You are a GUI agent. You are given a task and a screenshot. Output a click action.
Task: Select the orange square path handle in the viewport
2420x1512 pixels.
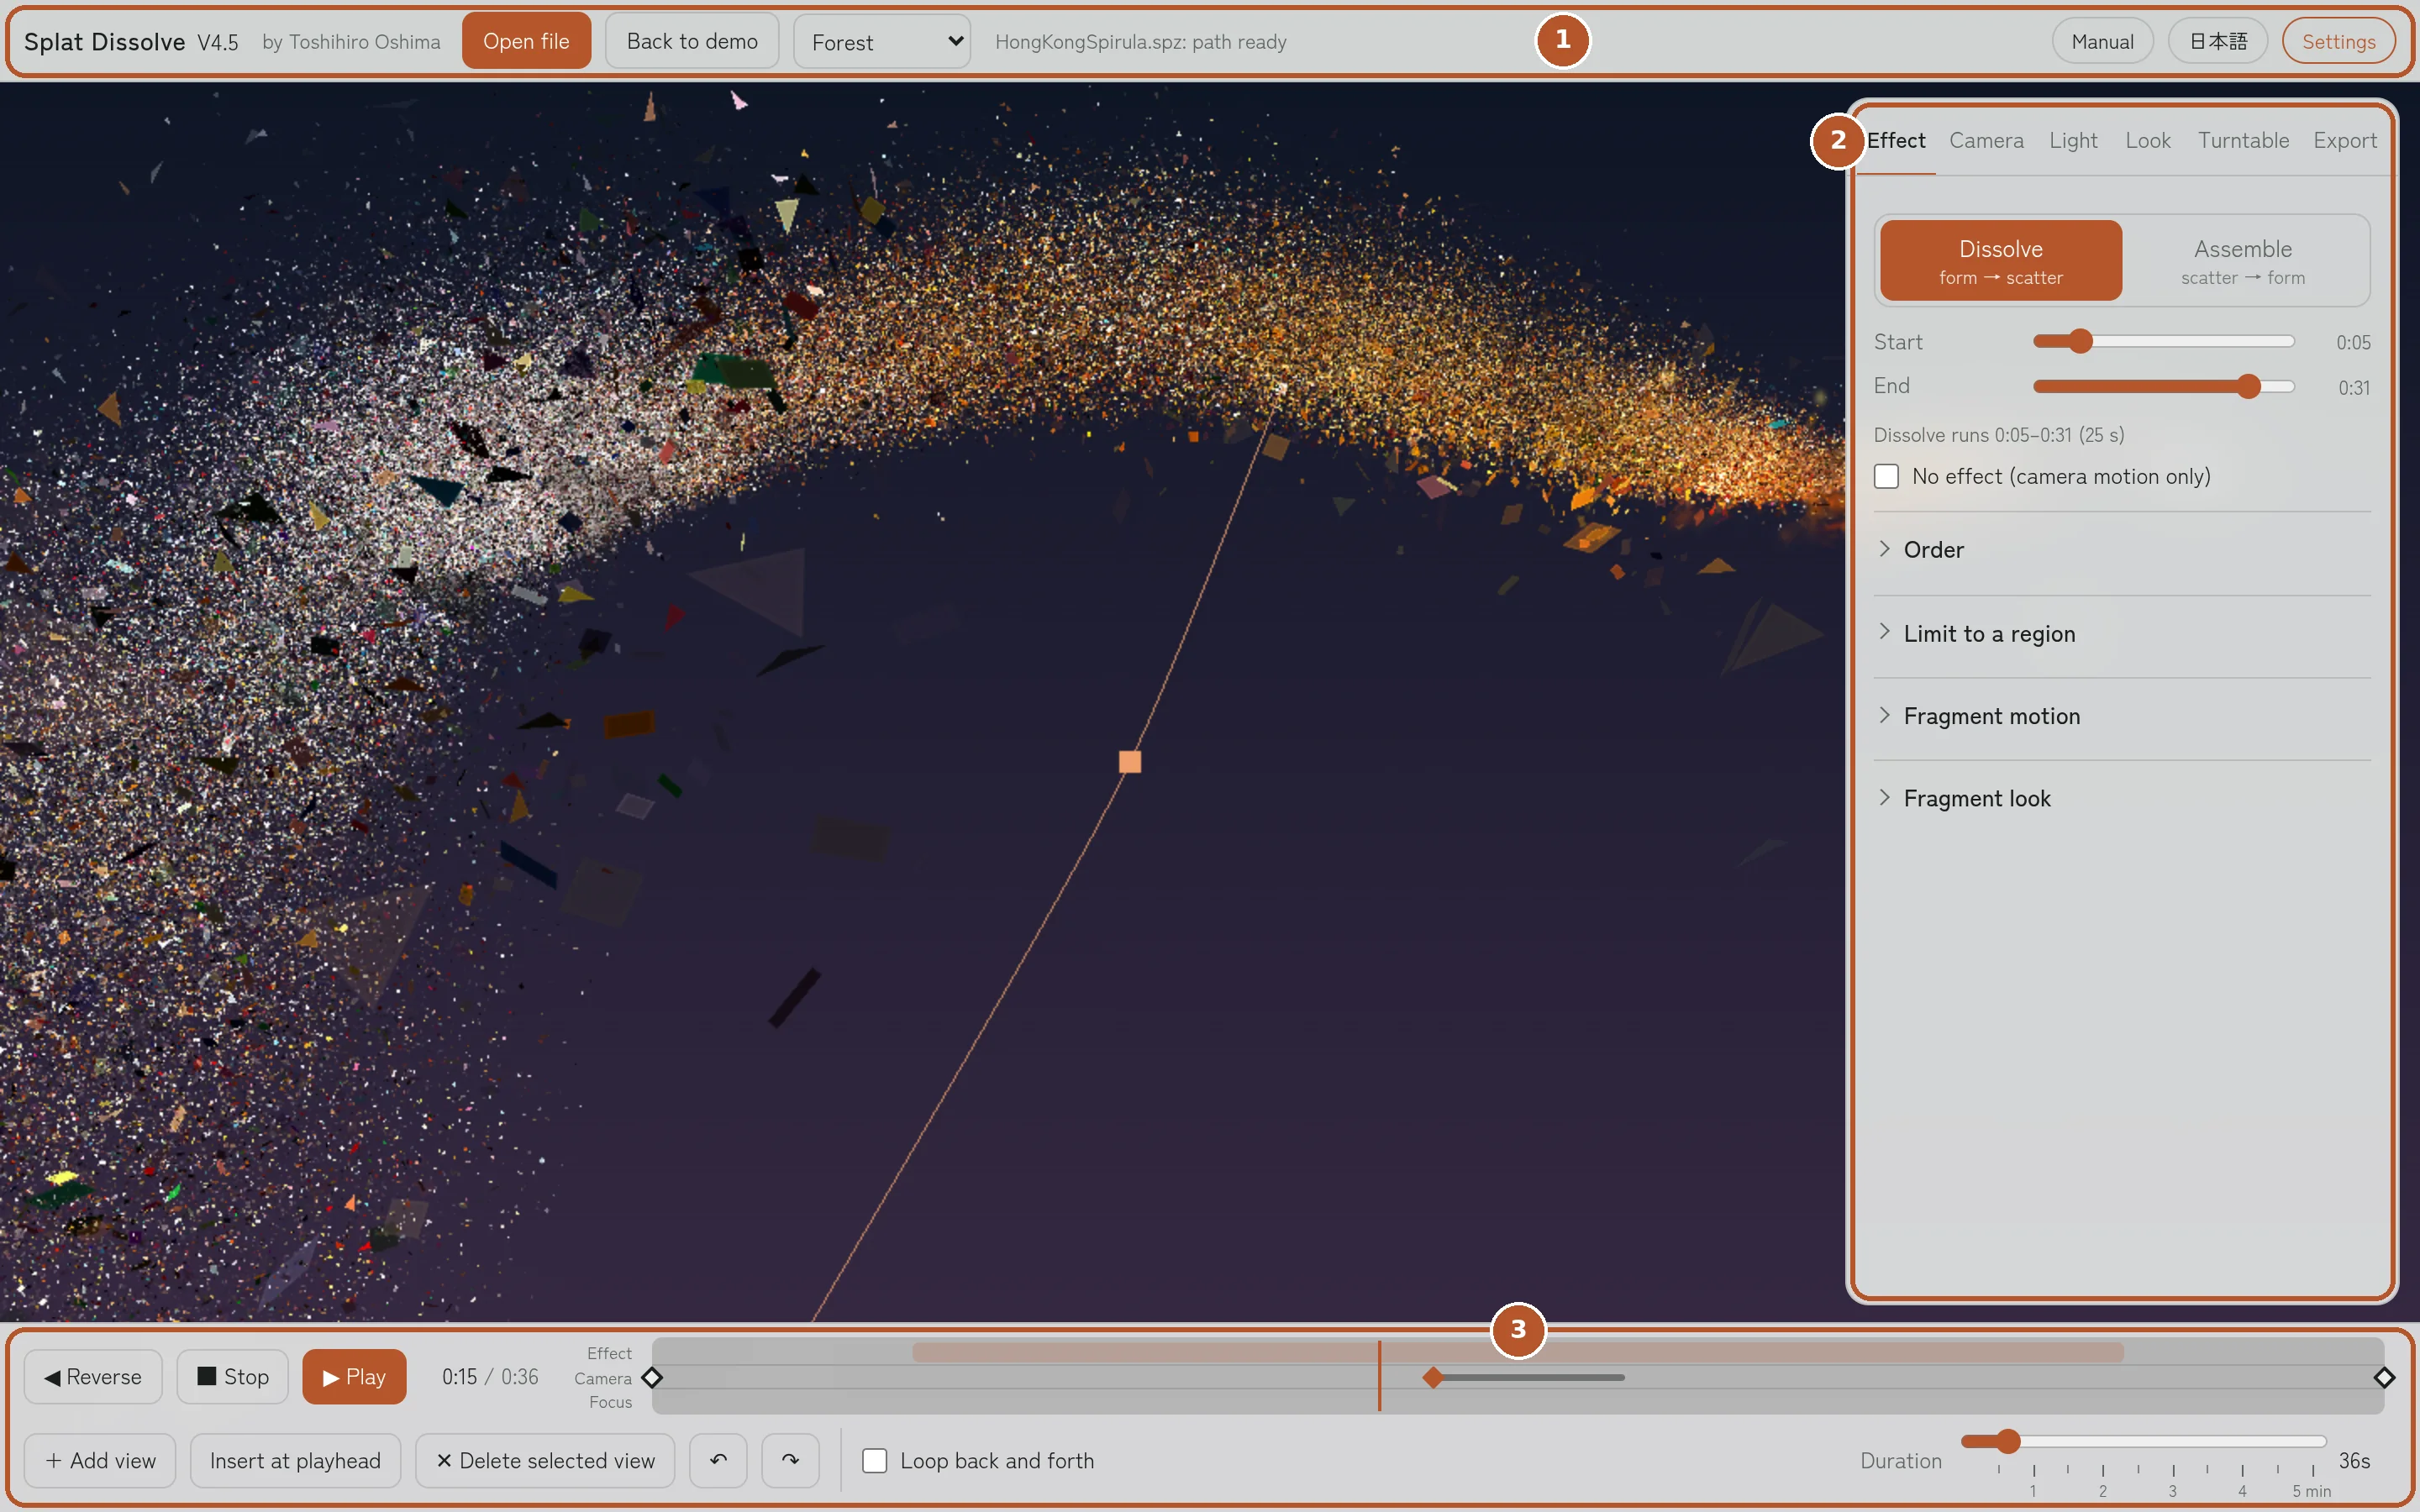click(x=1130, y=762)
